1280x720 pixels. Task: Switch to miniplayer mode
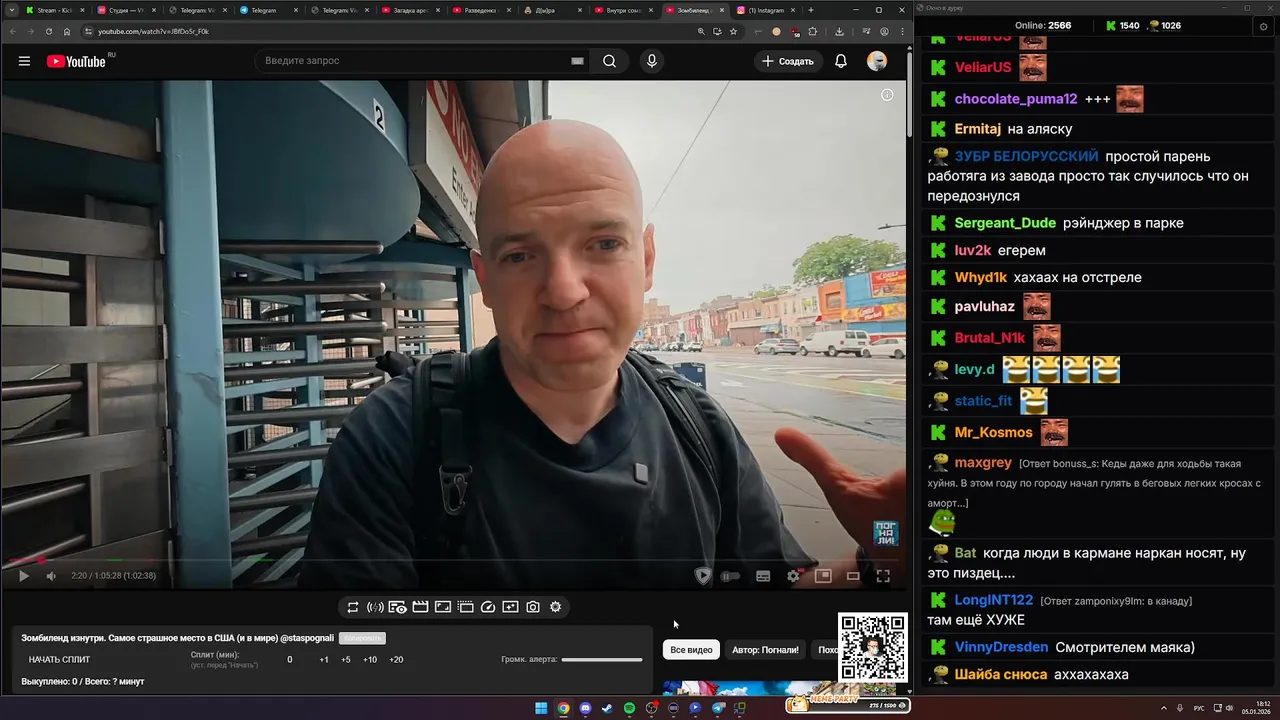(823, 576)
